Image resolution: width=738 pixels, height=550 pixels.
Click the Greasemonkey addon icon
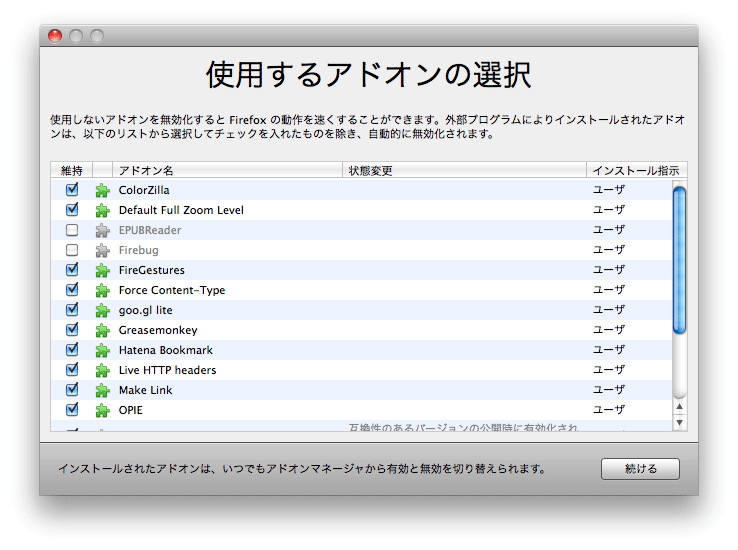pyautogui.click(x=101, y=330)
